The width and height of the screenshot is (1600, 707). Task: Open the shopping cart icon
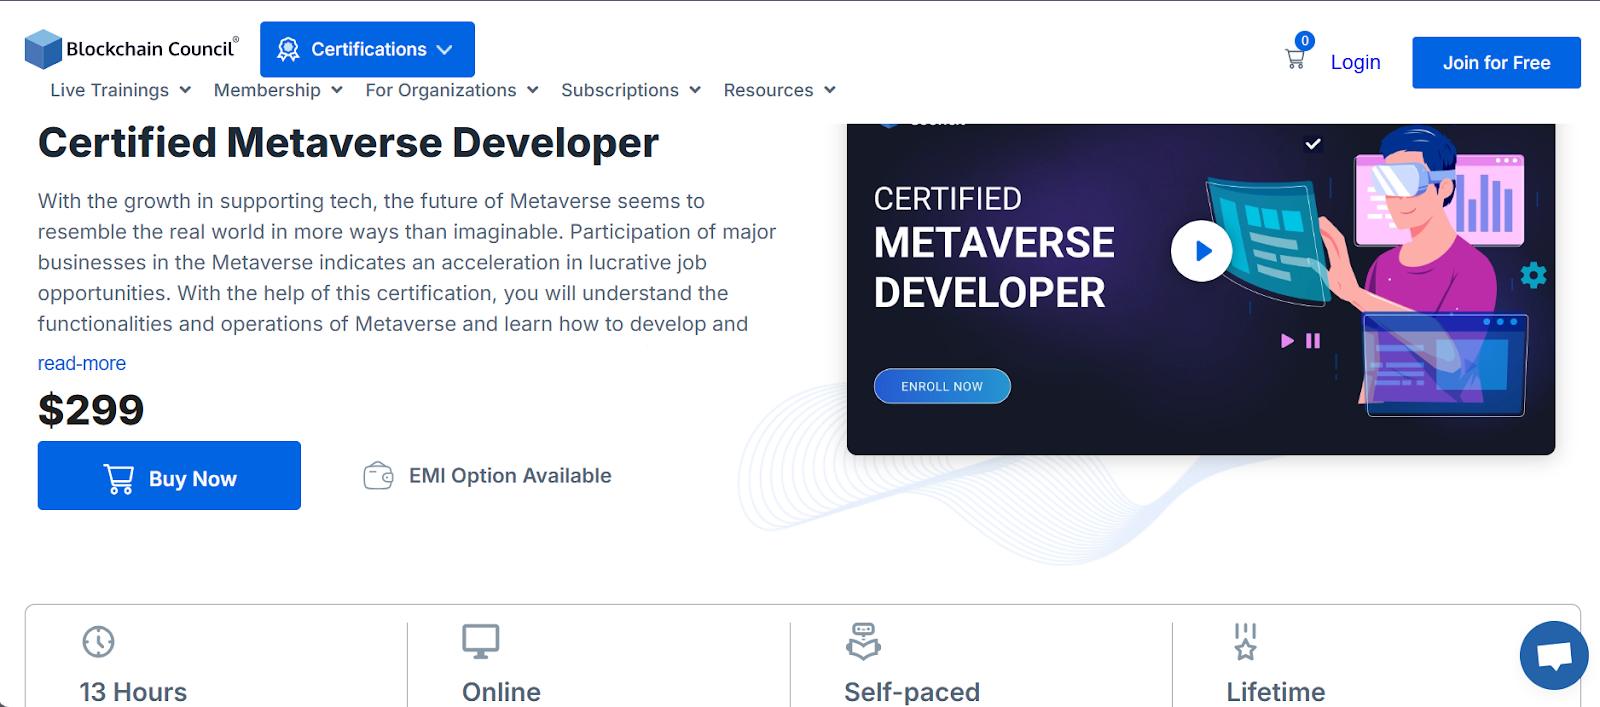(1295, 59)
